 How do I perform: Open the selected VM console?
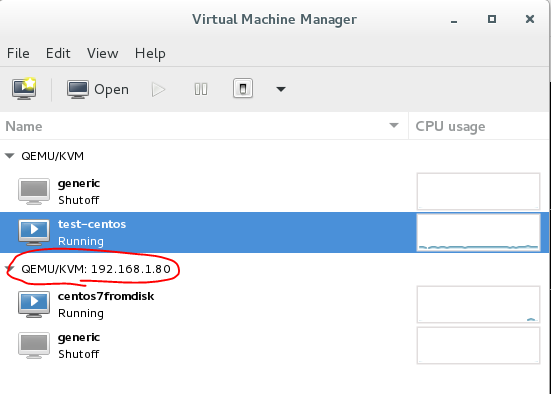pos(98,89)
